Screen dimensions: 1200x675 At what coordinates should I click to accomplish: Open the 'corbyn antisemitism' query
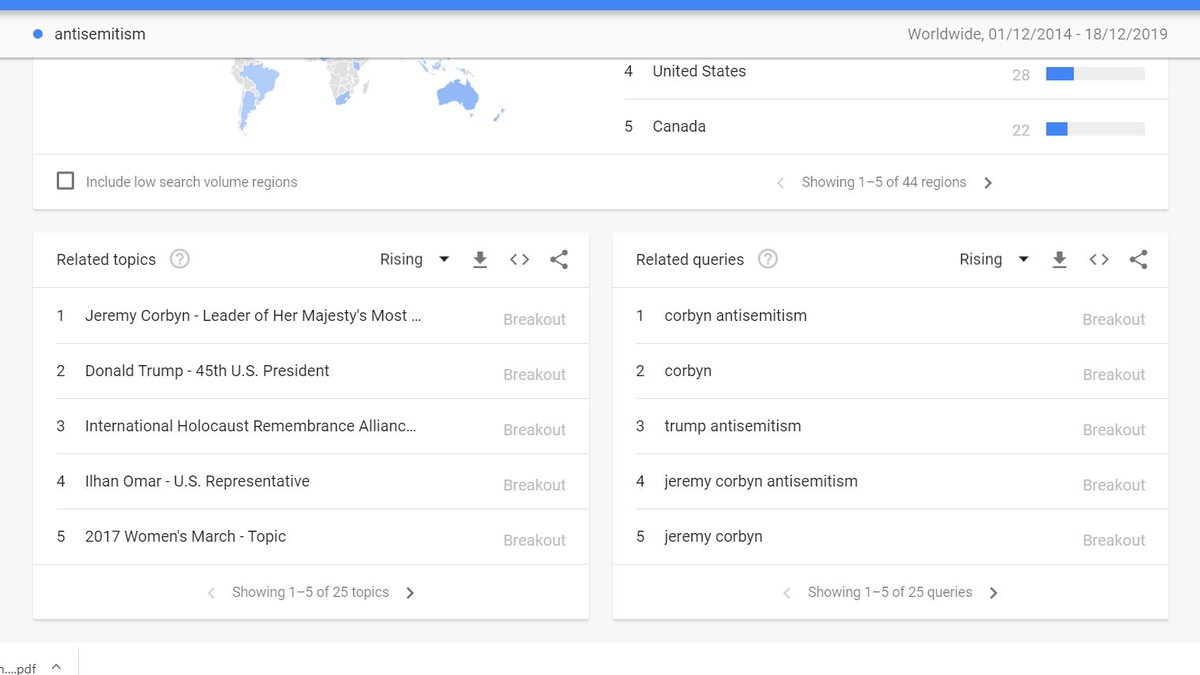735,316
